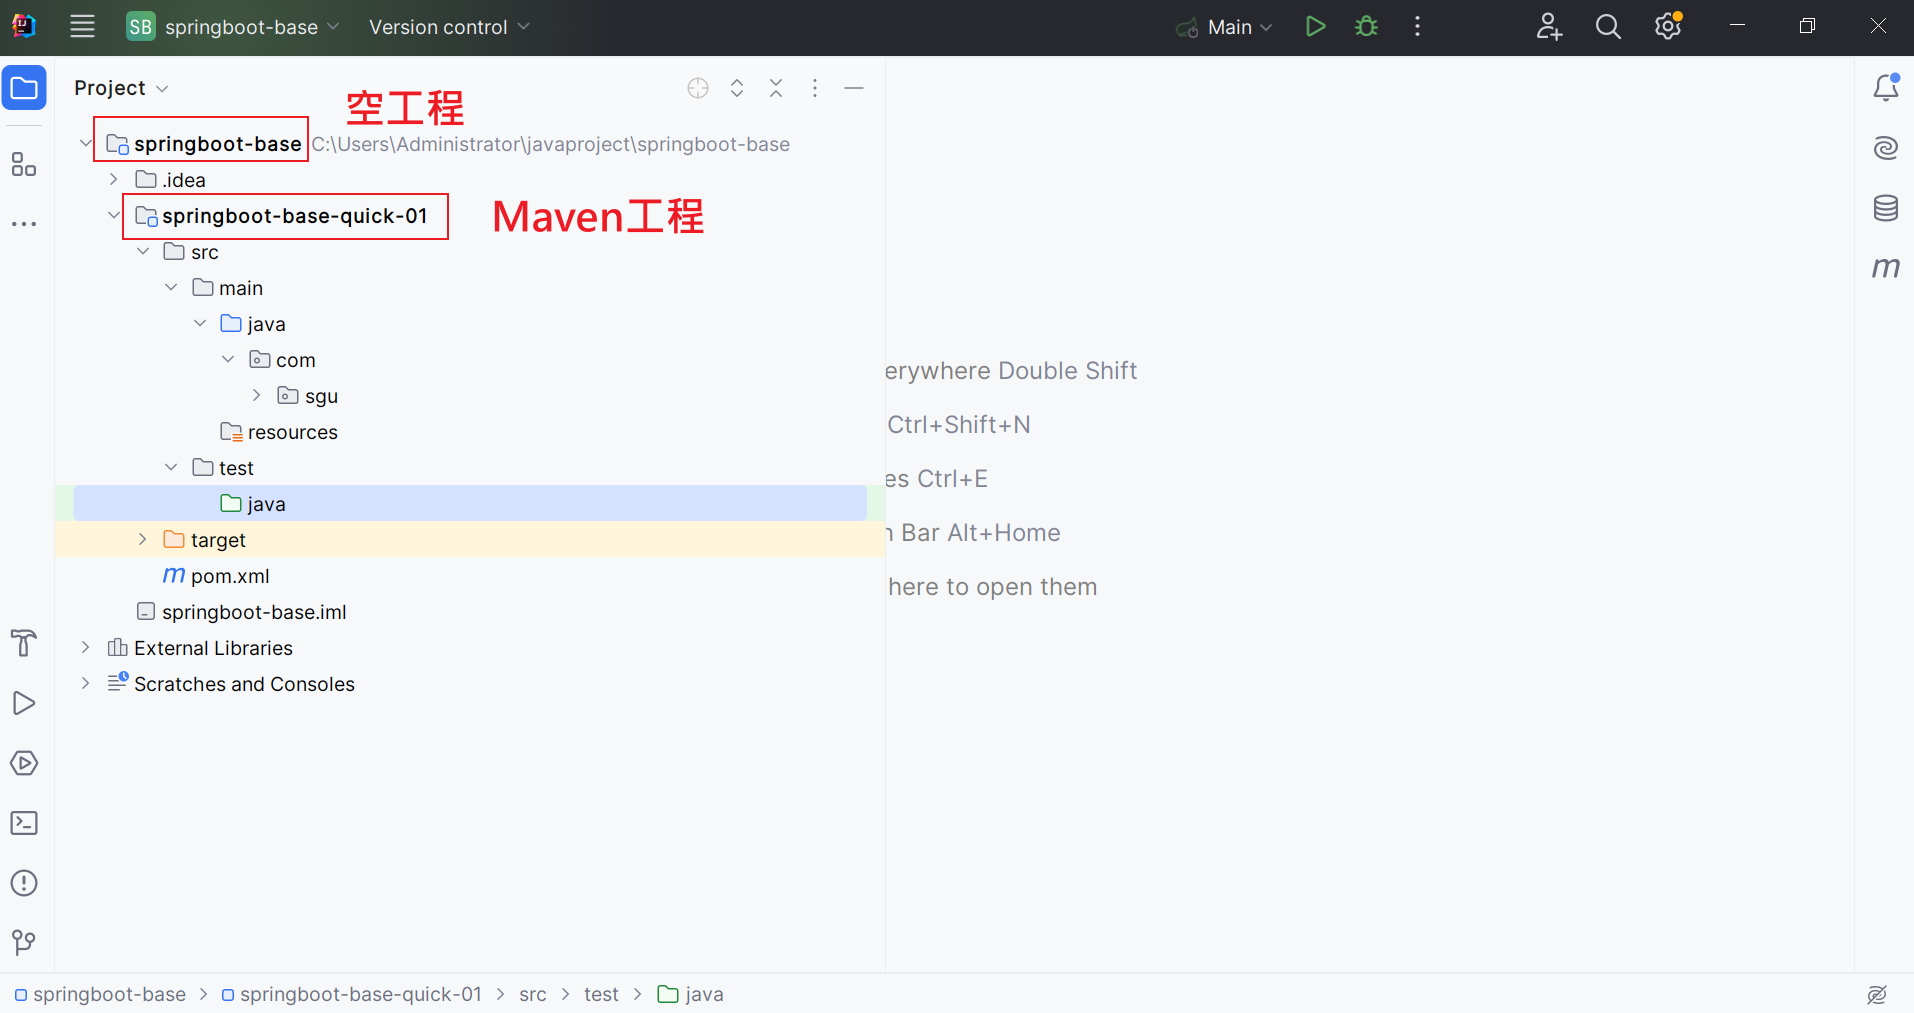
Task: Debug the Main configuration
Action: [1366, 27]
